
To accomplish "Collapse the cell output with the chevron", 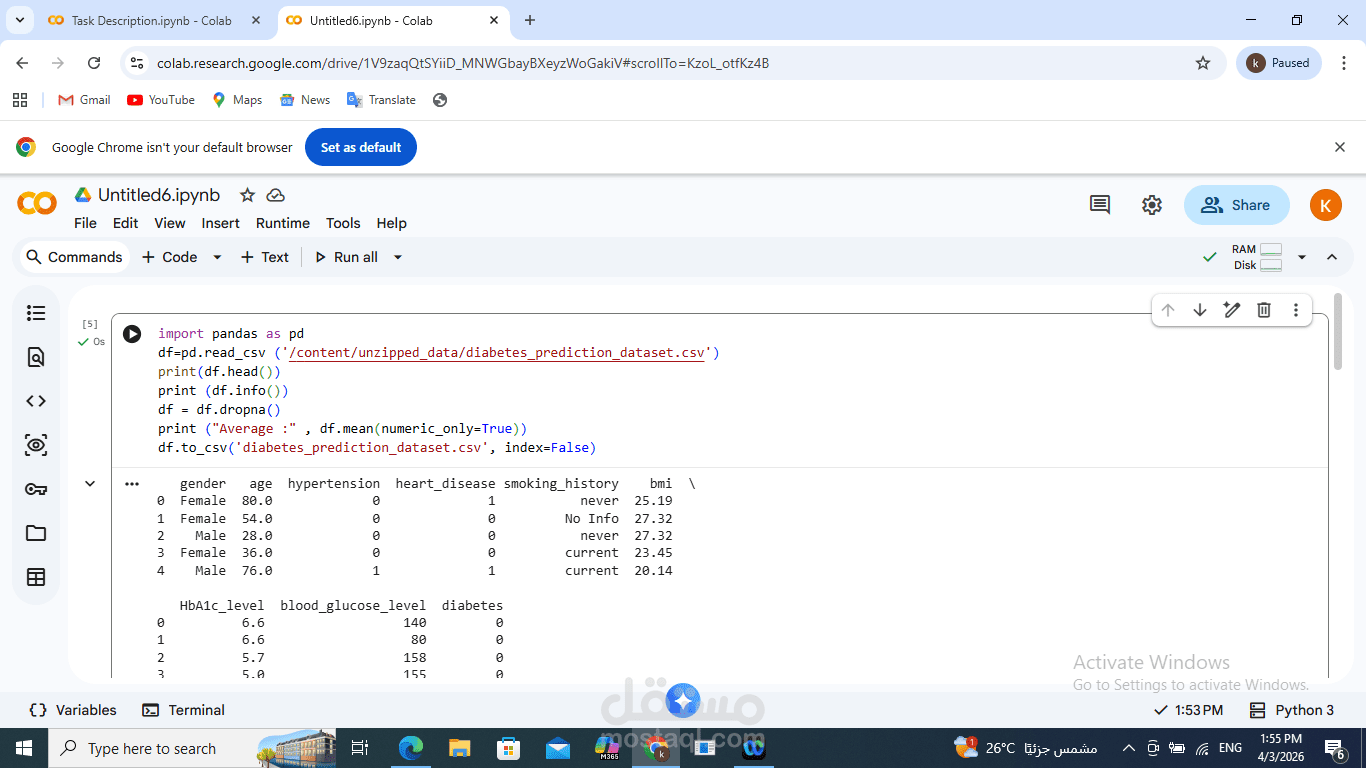I will [89, 483].
